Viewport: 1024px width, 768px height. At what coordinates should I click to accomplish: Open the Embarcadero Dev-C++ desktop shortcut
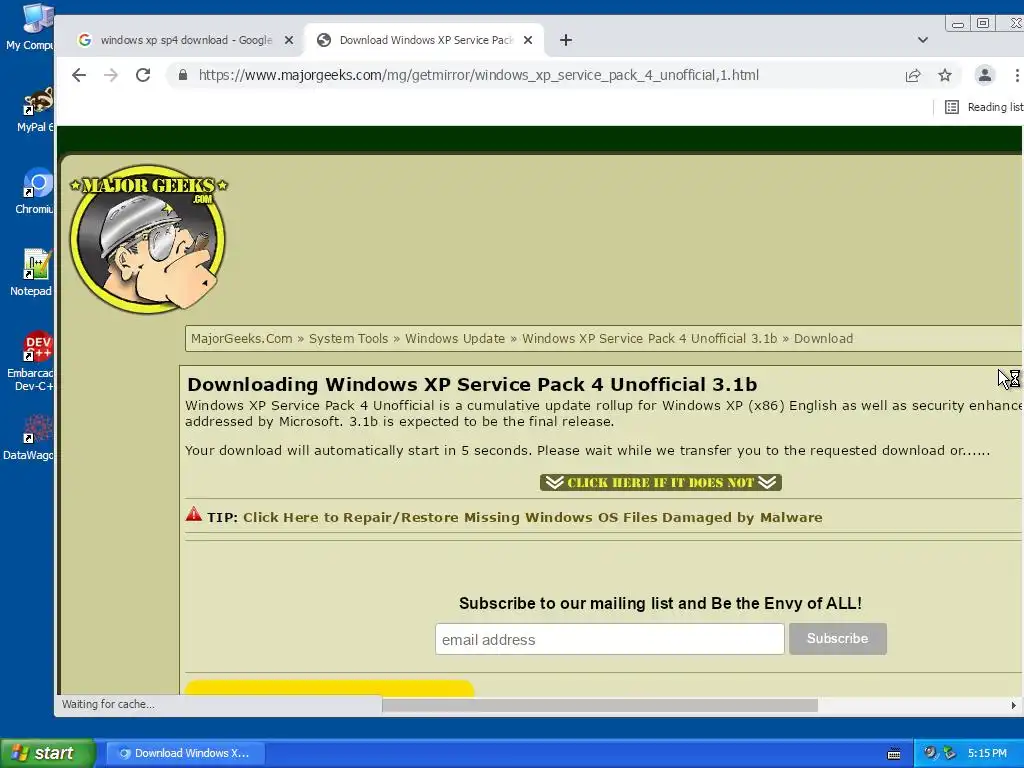click(30, 361)
